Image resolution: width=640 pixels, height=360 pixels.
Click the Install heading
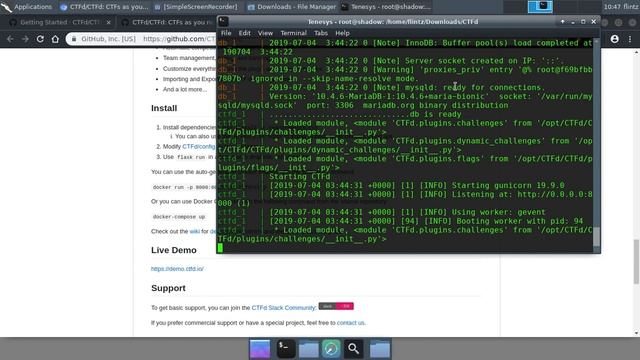click(x=164, y=108)
